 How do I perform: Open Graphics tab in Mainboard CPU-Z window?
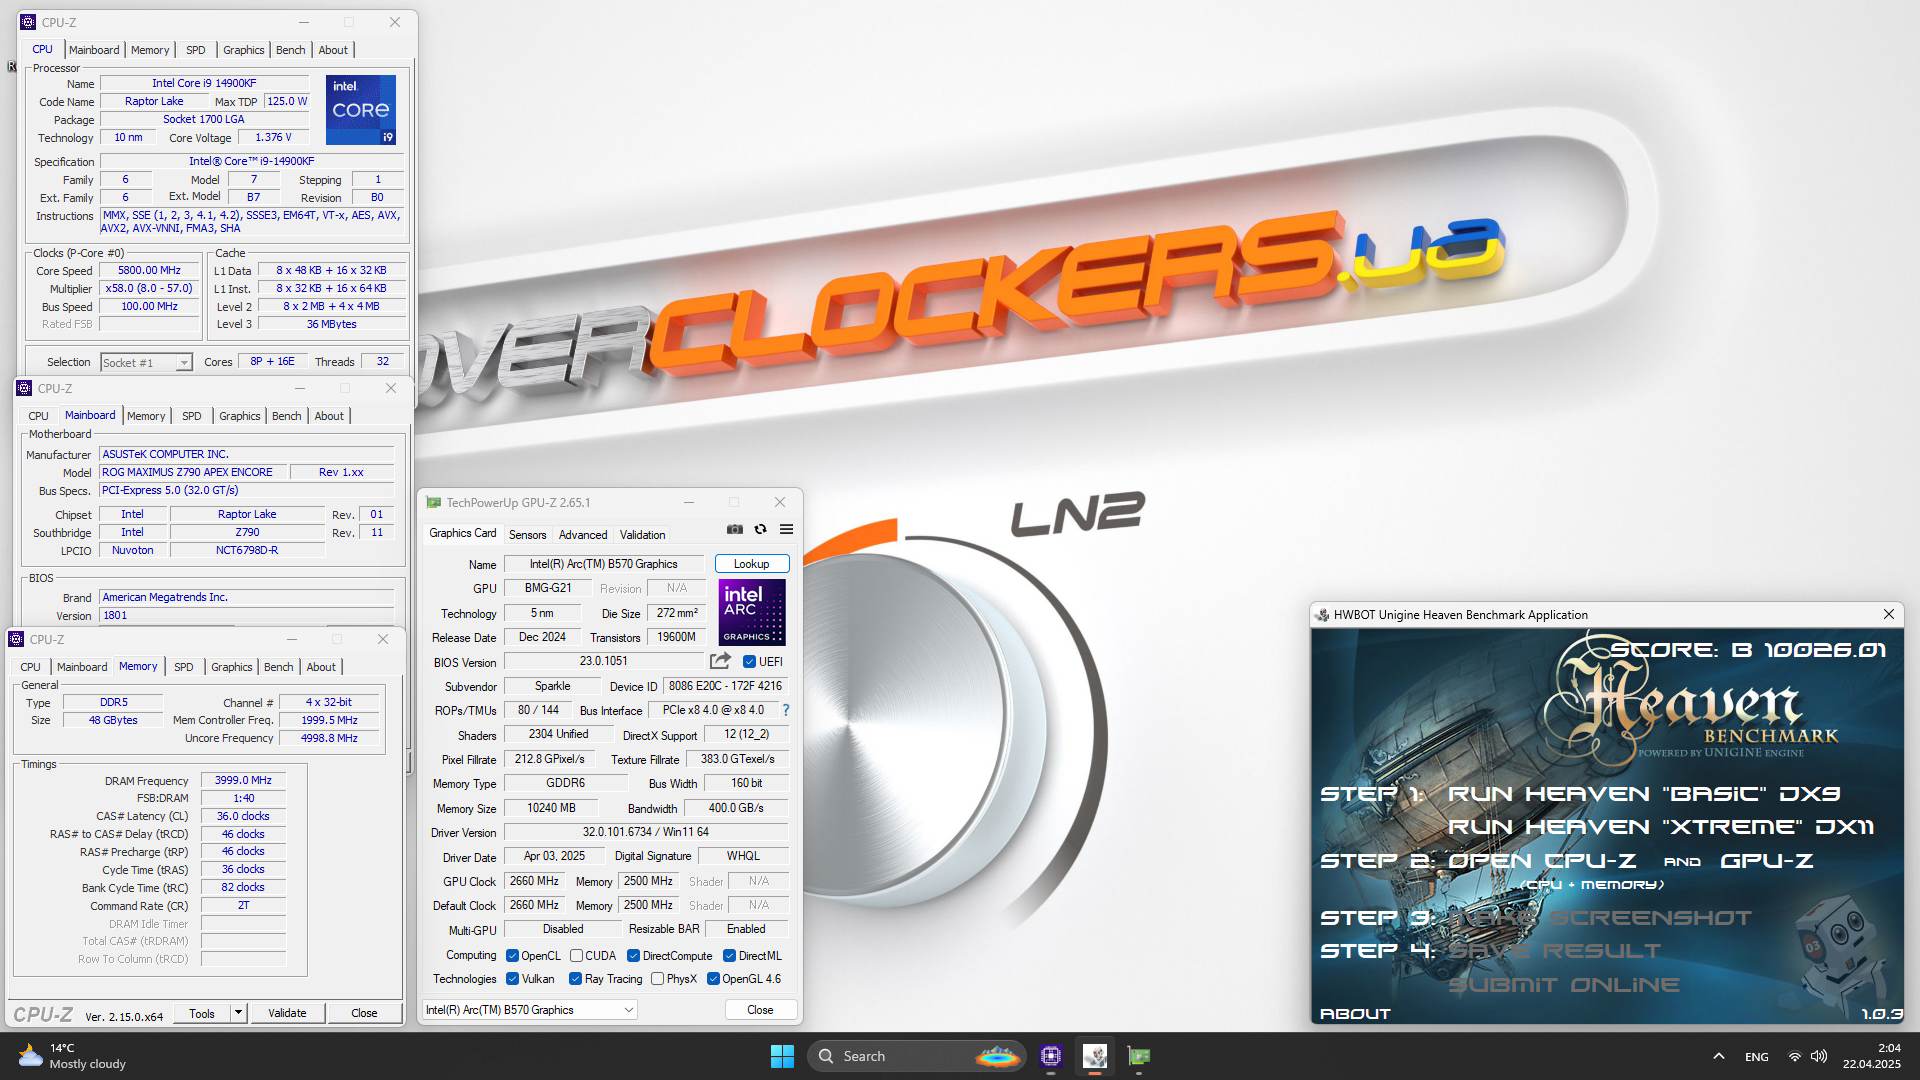239,416
